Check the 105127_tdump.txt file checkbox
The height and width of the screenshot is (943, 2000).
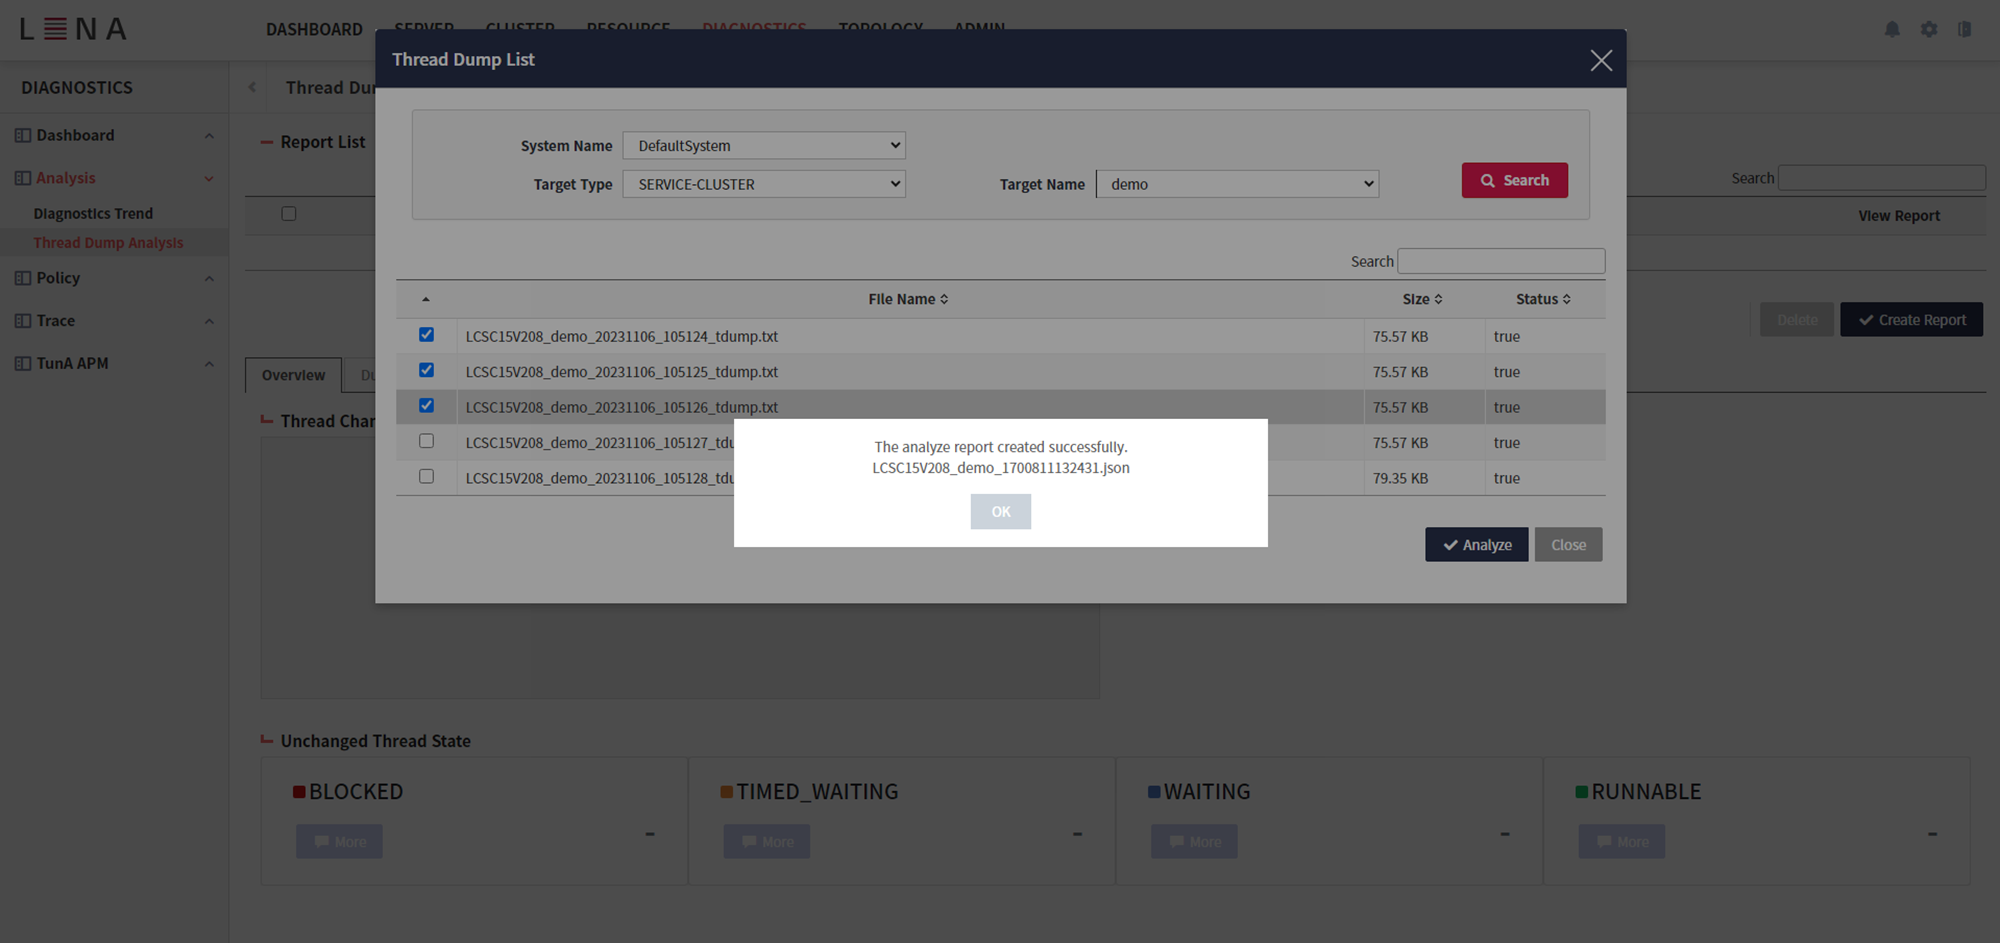(x=426, y=440)
